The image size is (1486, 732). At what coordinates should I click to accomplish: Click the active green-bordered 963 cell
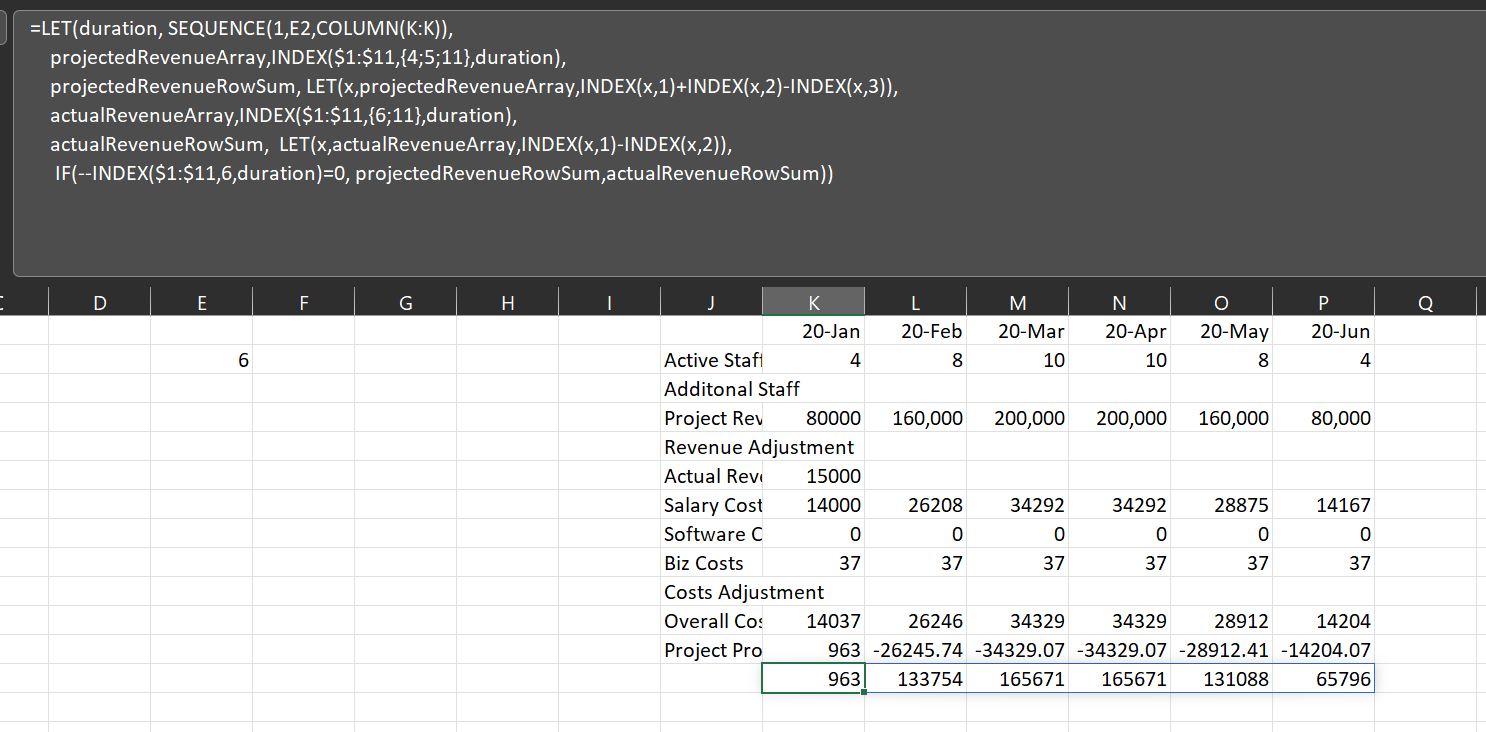point(813,679)
